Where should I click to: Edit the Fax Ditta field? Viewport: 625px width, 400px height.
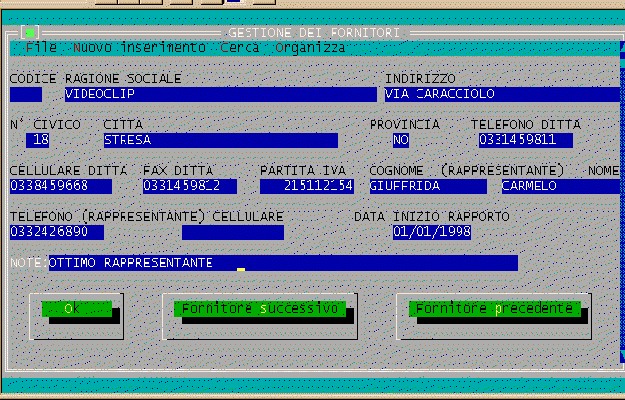click(190, 186)
